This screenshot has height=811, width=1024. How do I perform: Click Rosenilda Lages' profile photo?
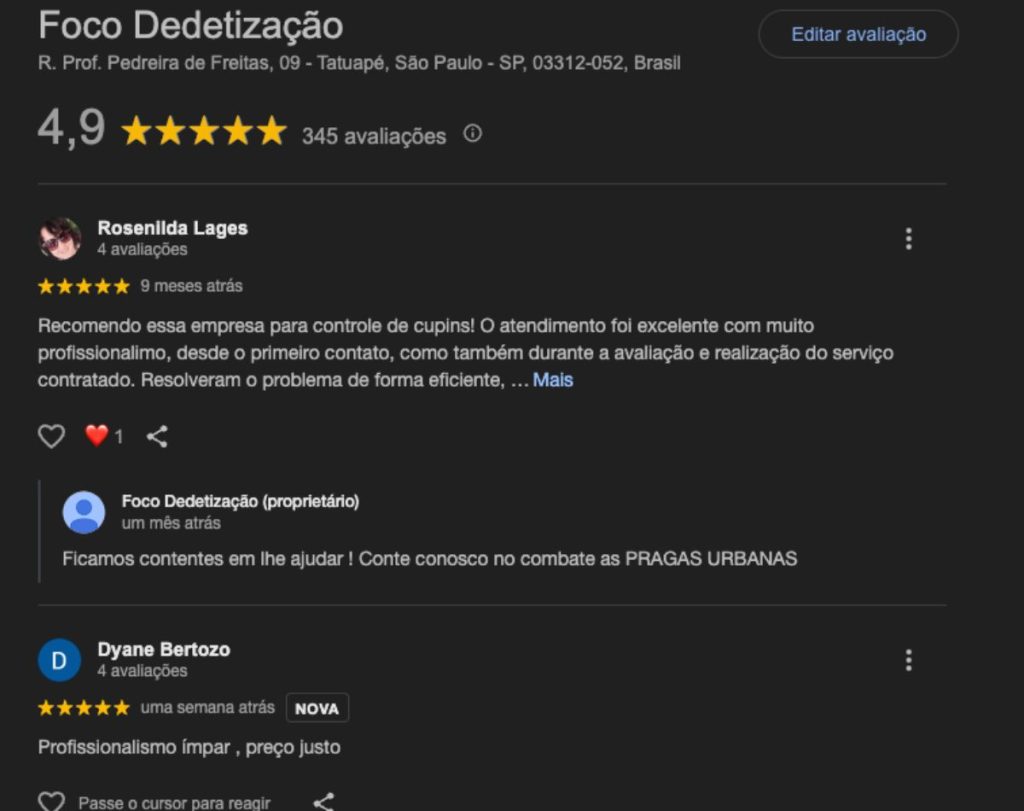click(x=60, y=239)
